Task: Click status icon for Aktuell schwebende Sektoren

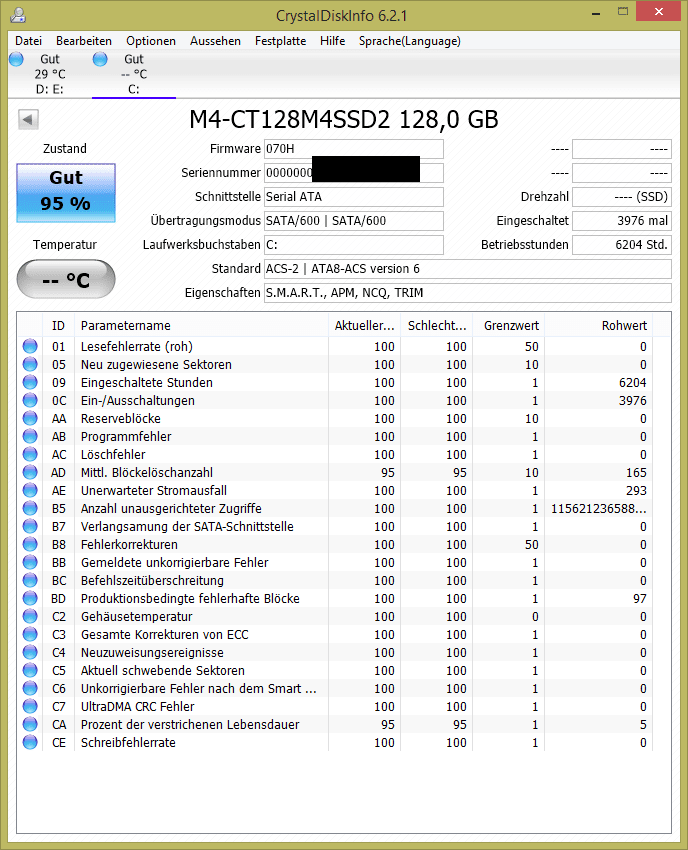Action: point(30,670)
